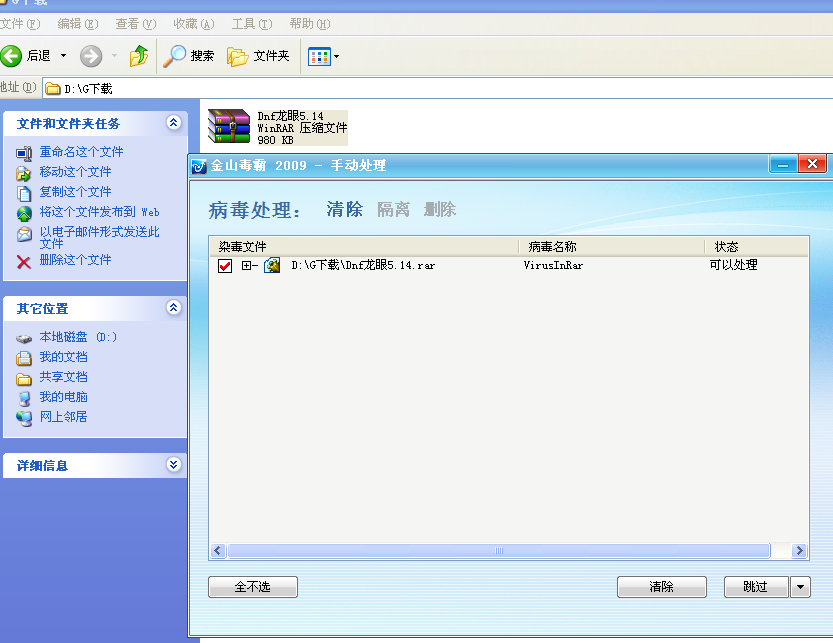Viewport: 833px width, 643px height.
Task: Open the Views mode dropdown button
Action: coord(324,56)
